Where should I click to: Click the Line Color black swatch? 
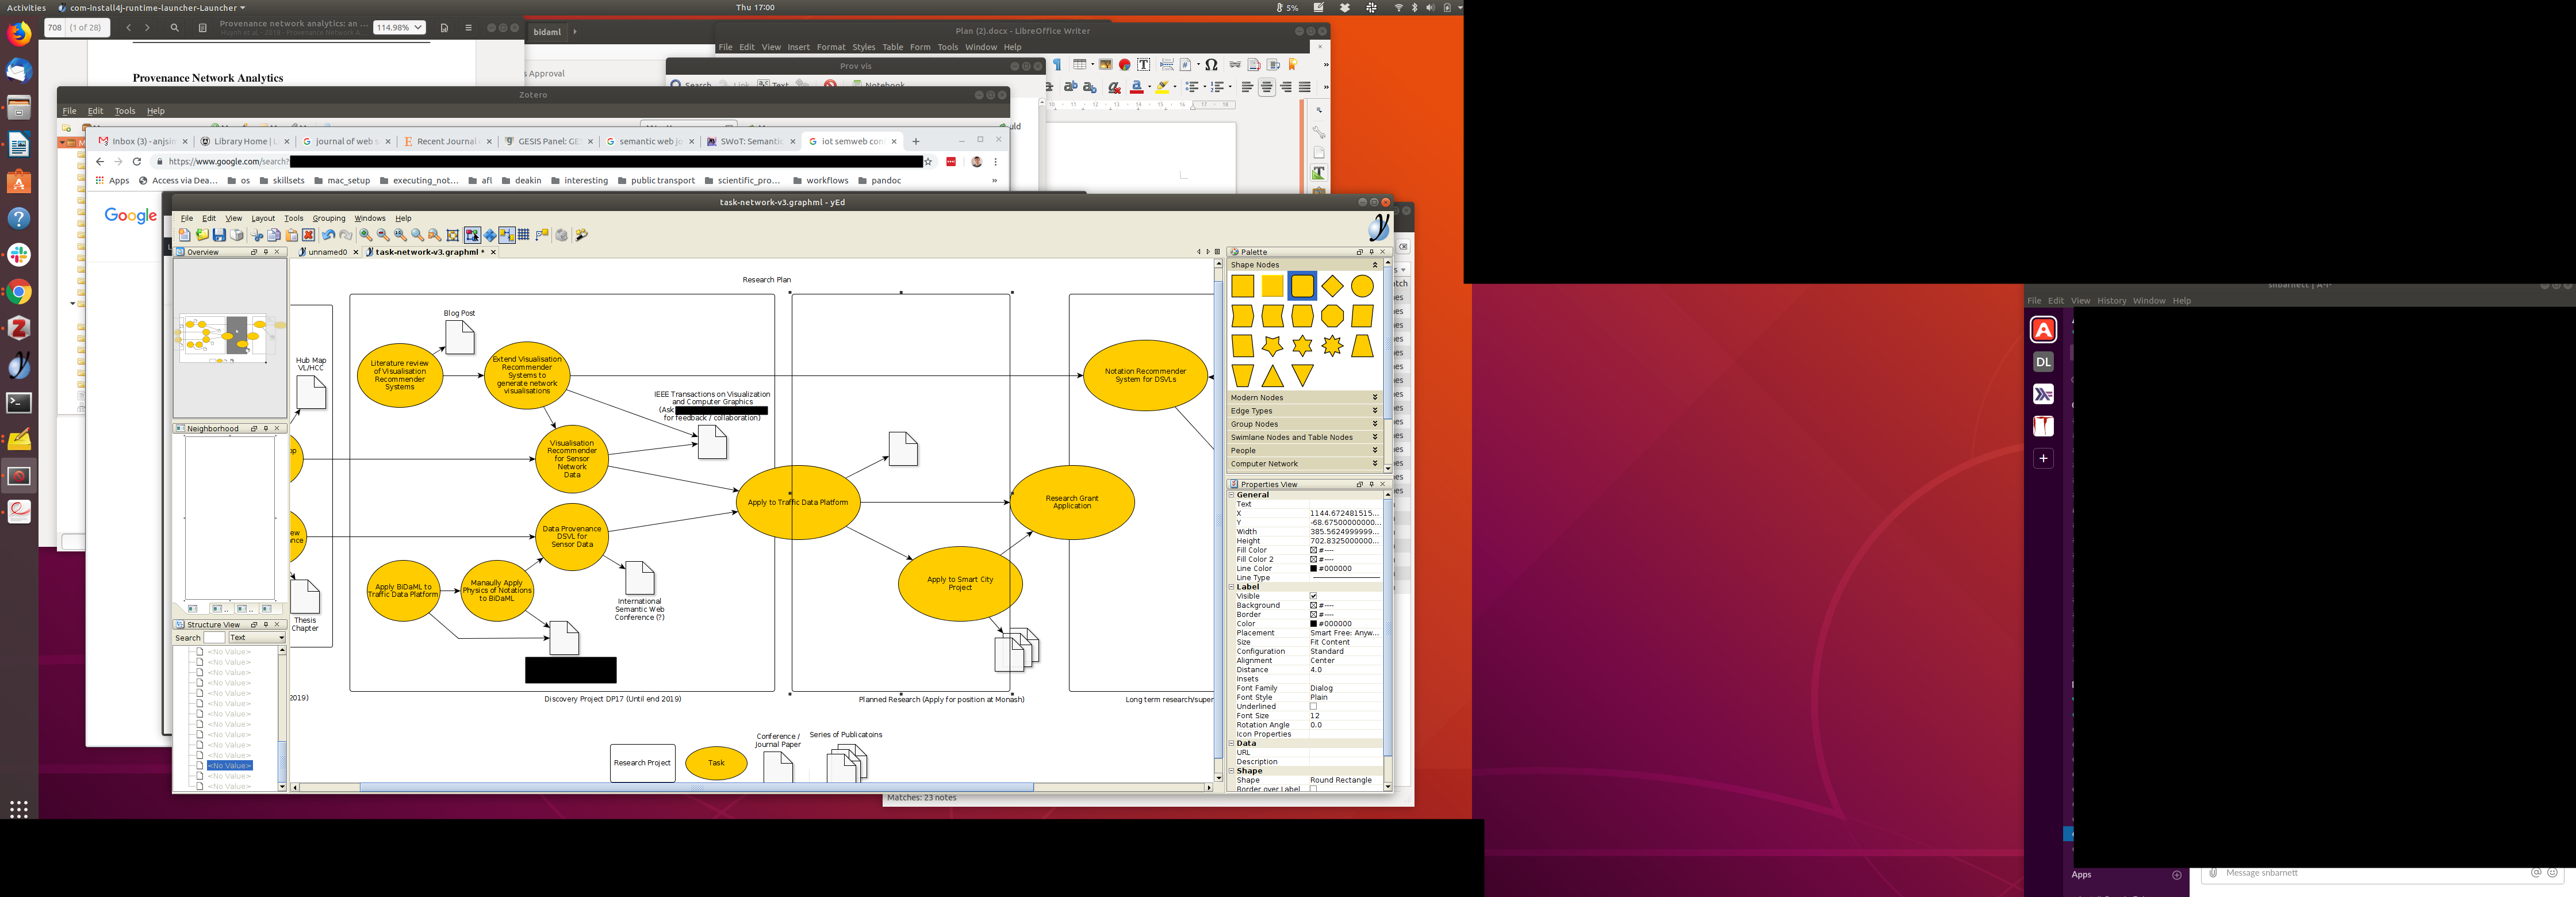point(1314,569)
